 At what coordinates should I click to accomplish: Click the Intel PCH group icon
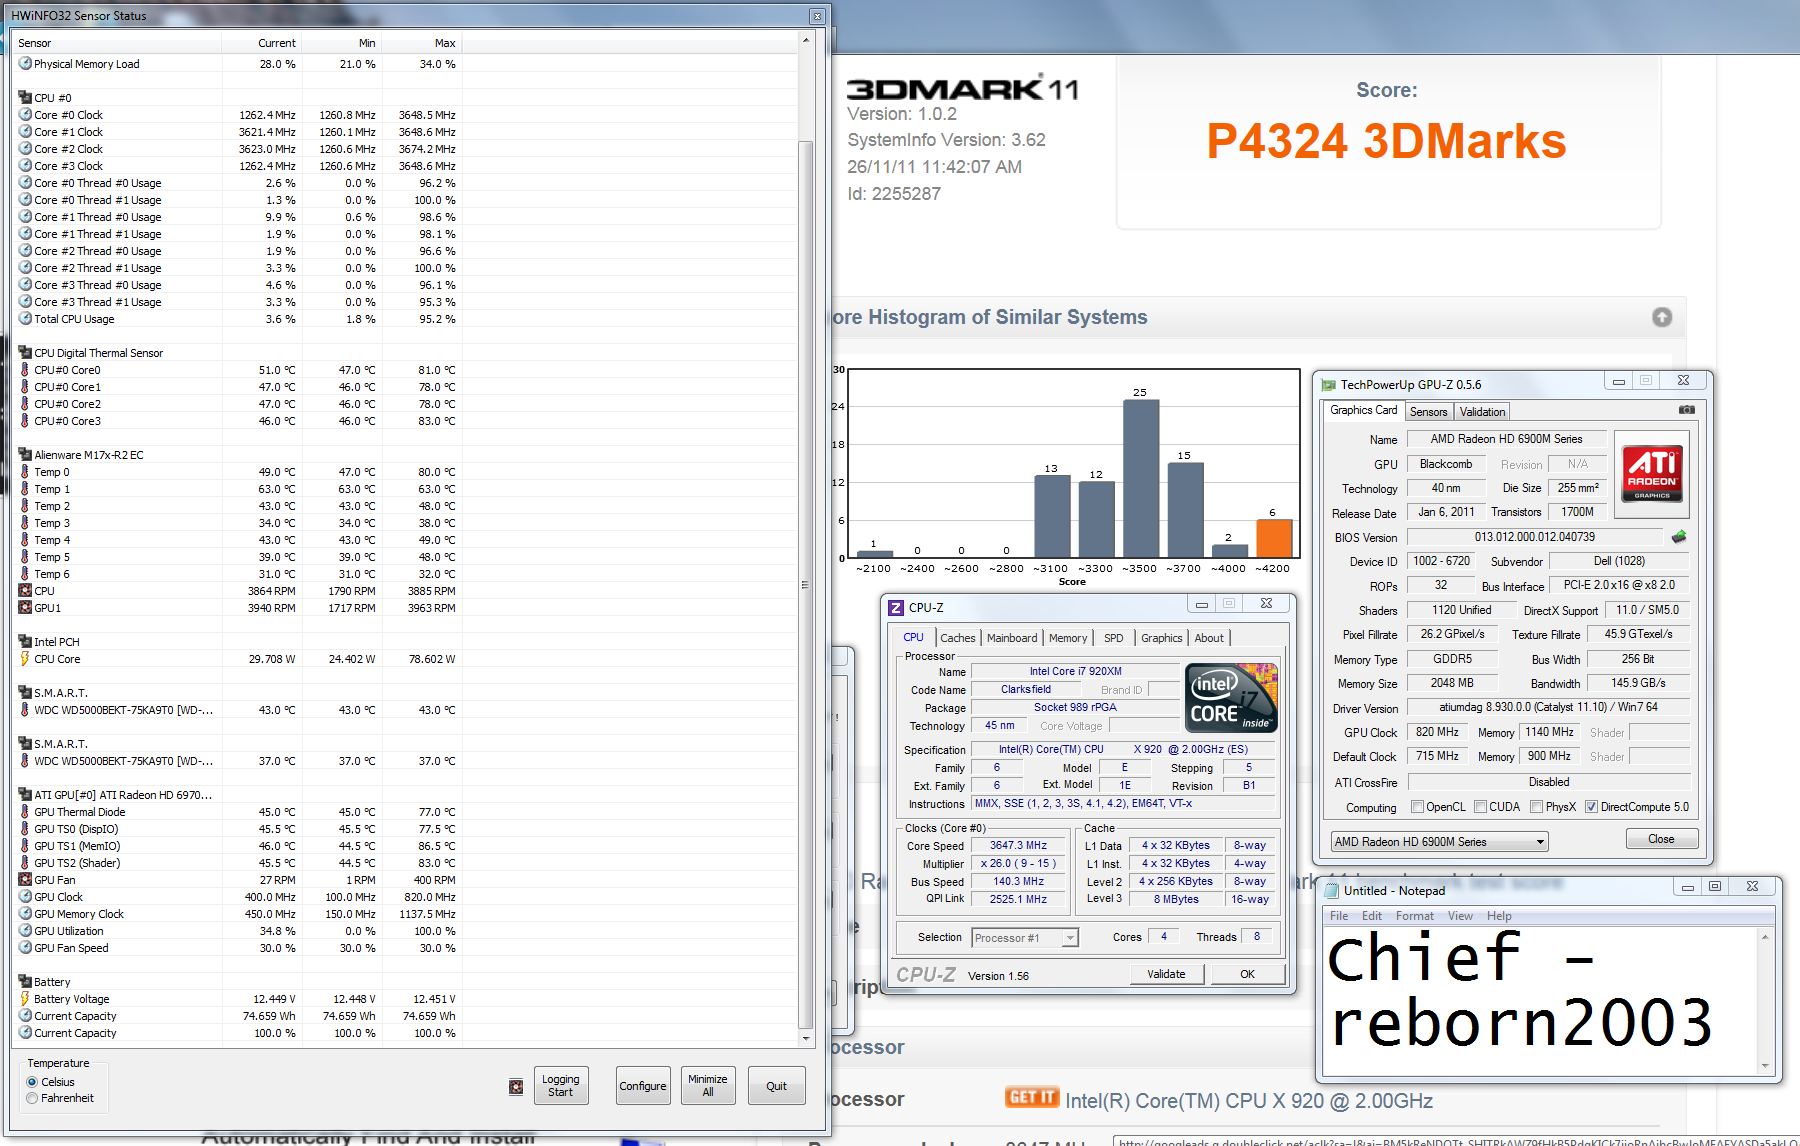[x=25, y=642]
